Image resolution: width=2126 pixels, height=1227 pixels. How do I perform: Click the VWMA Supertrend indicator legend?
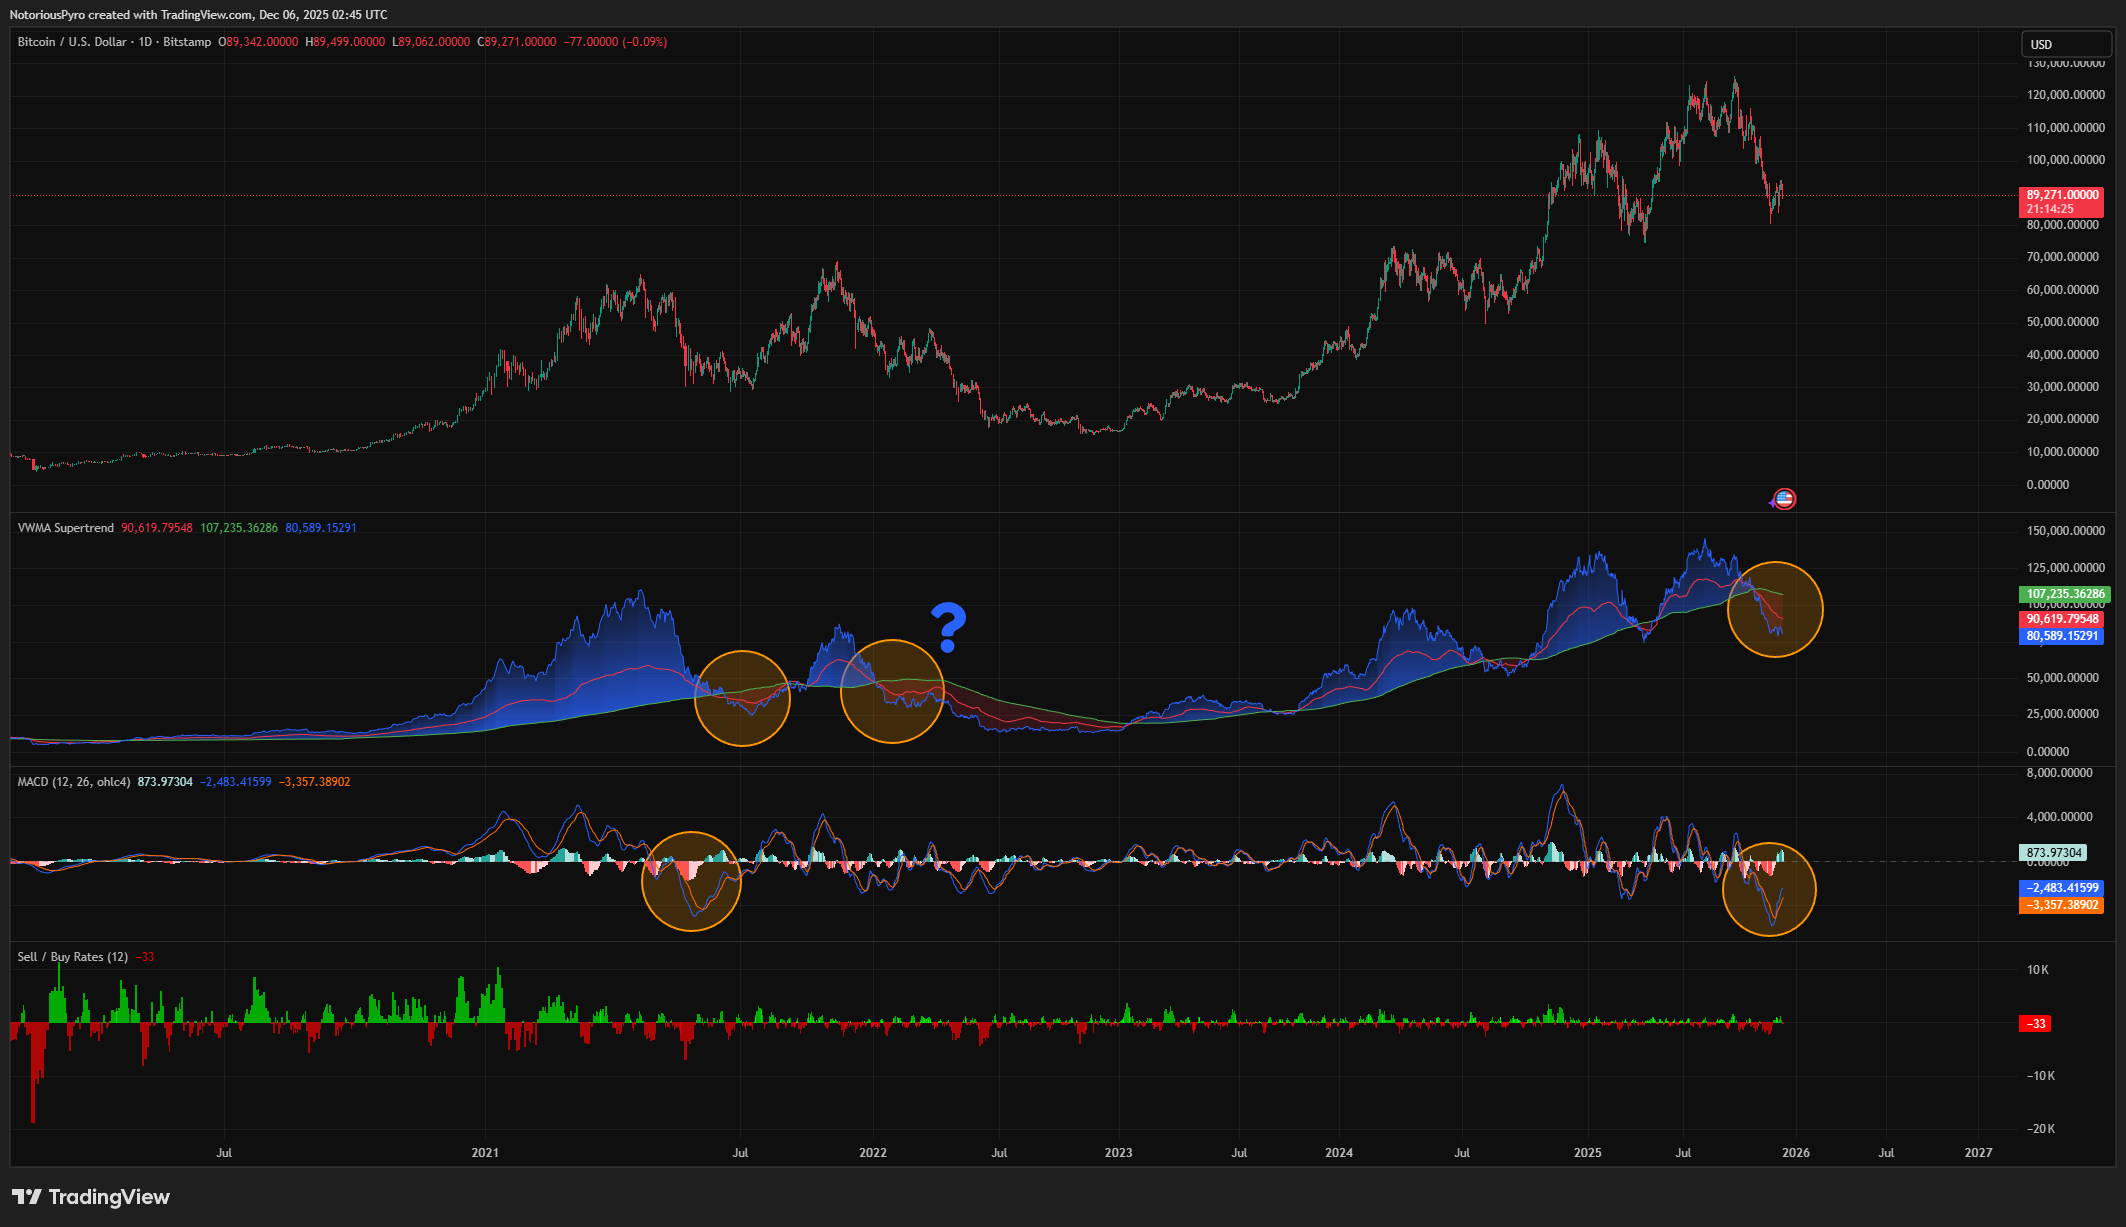point(66,528)
